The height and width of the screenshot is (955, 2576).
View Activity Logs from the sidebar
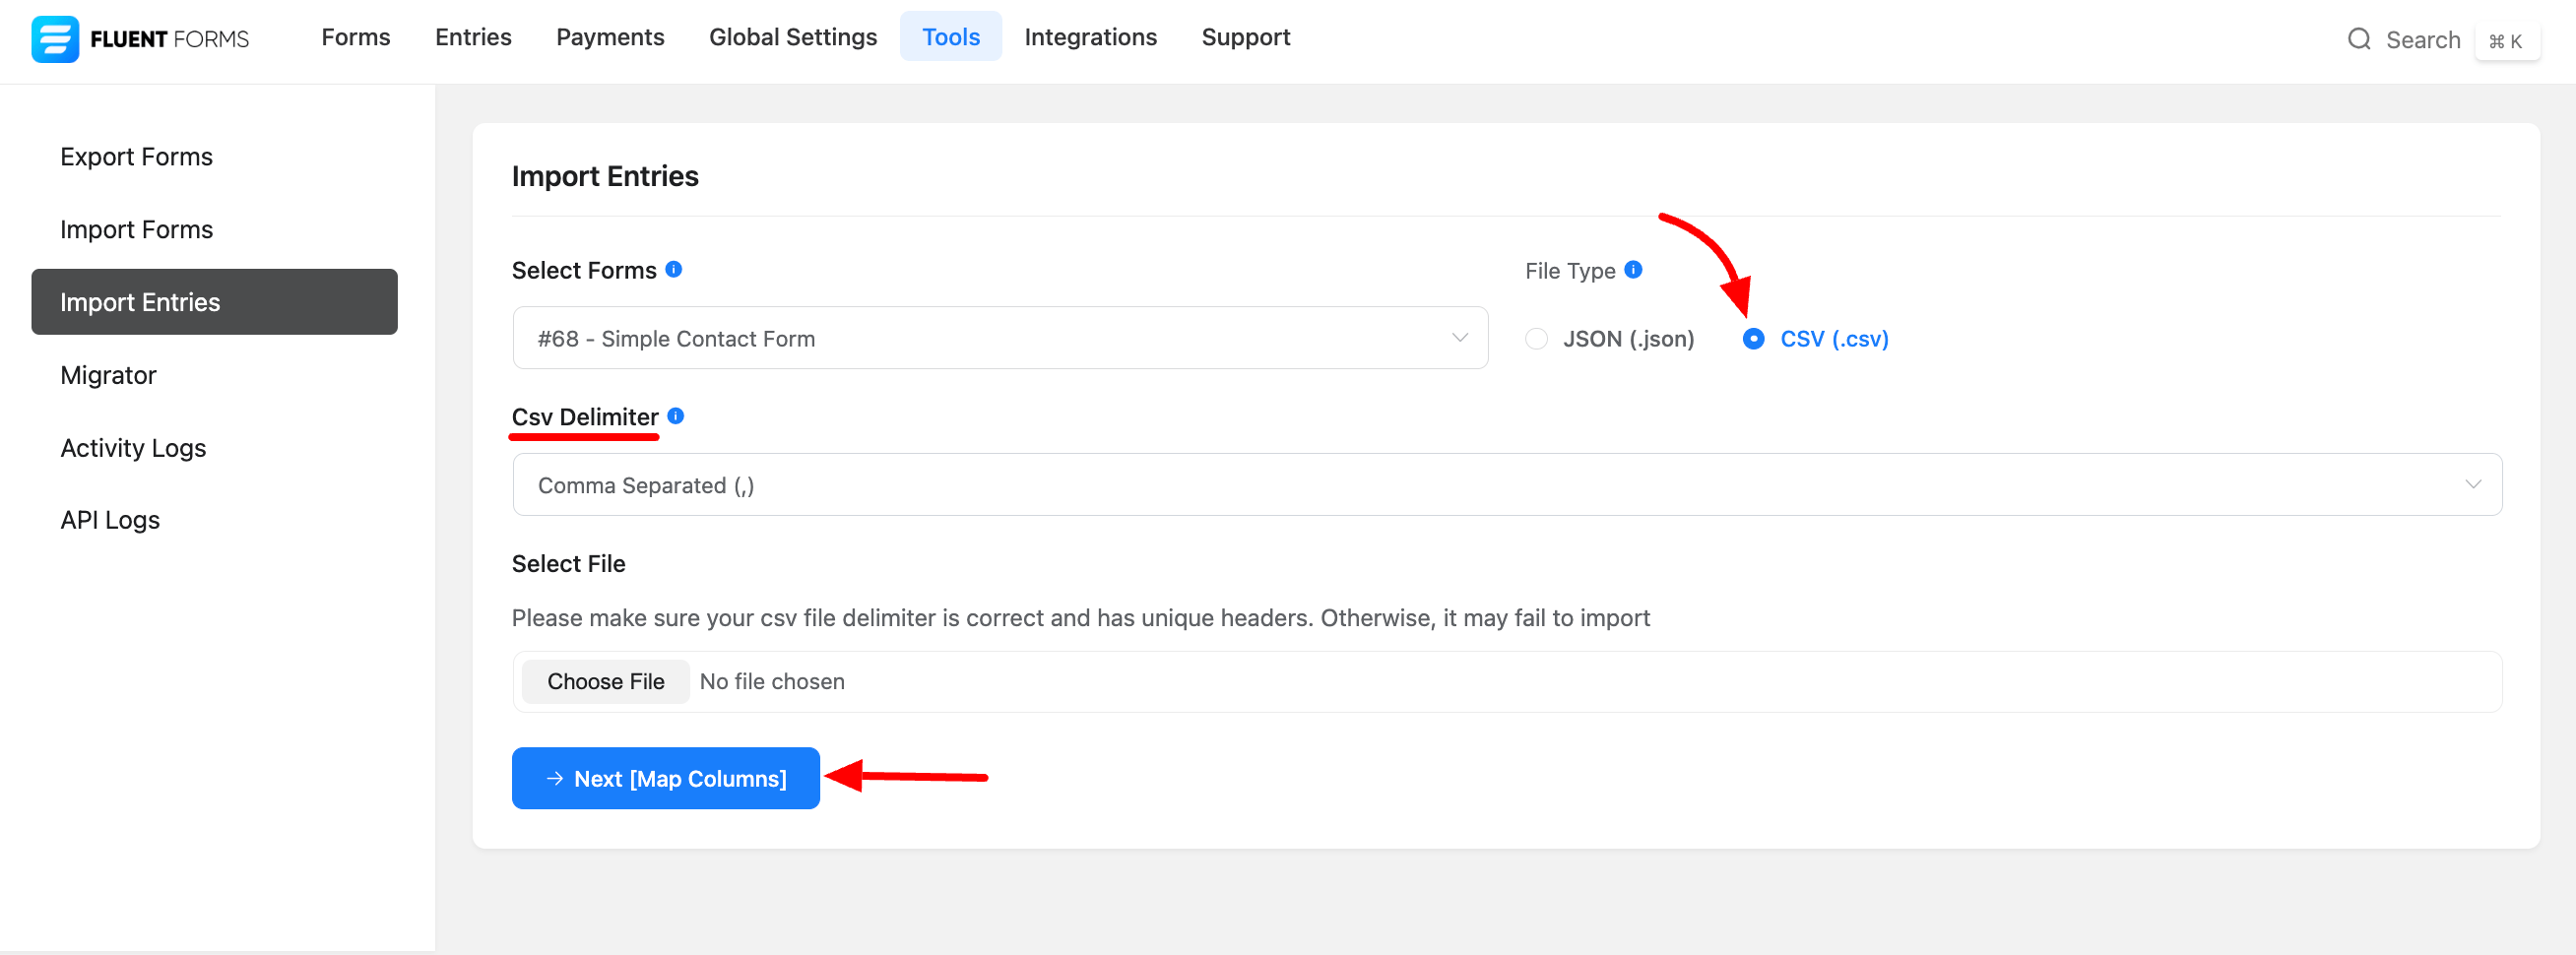(x=133, y=448)
